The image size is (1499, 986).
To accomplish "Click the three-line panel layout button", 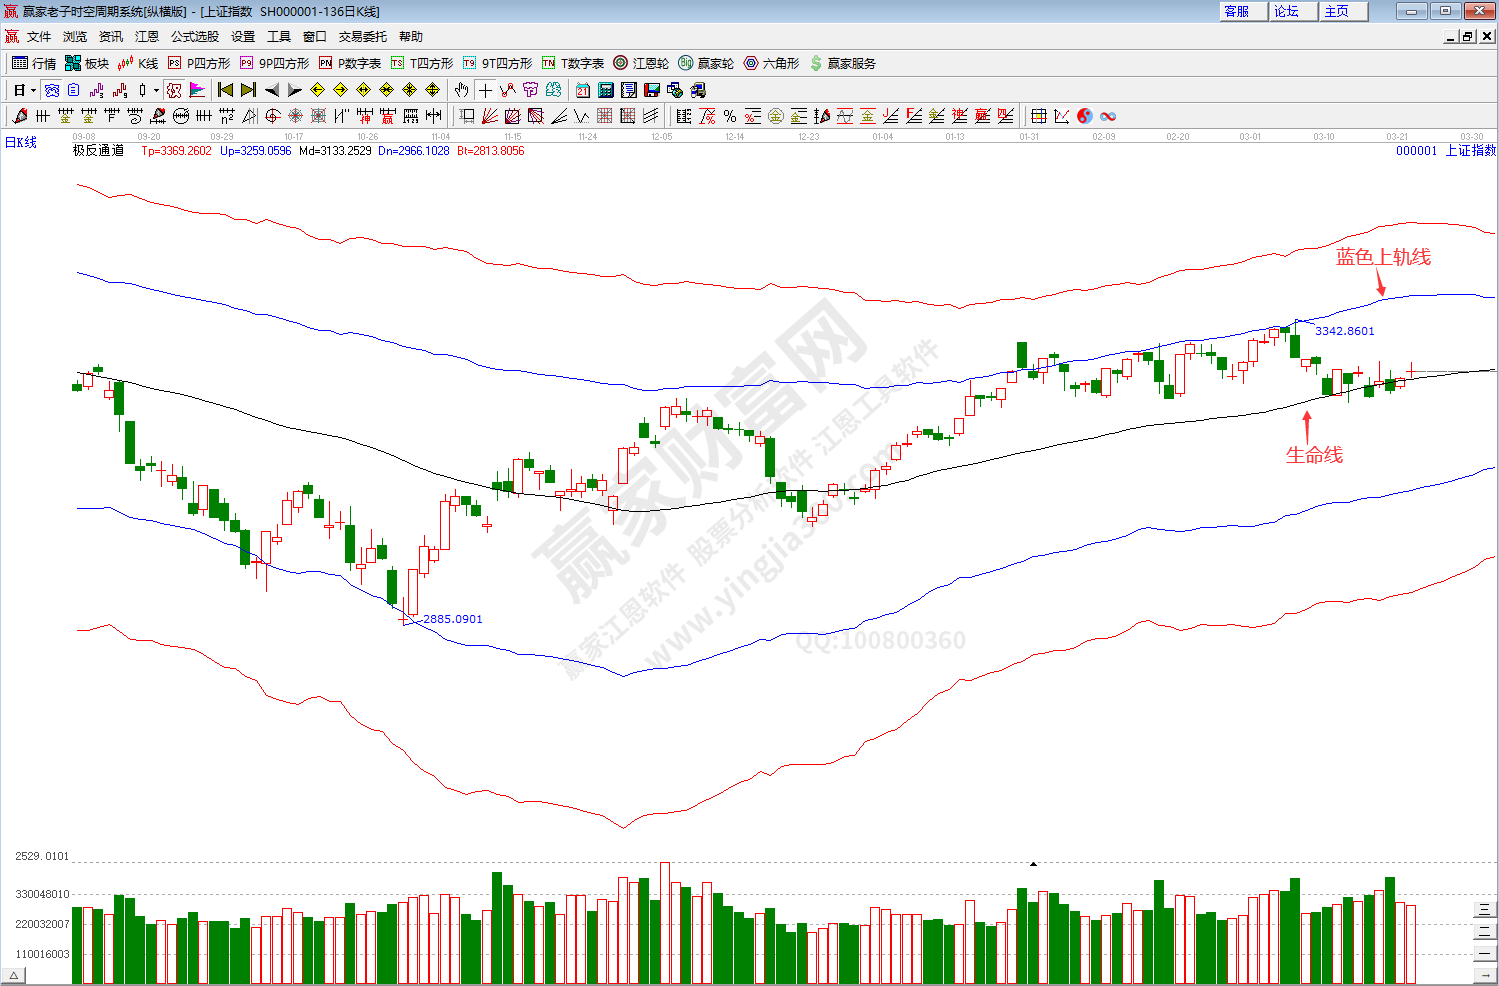I will (1485, 909).
